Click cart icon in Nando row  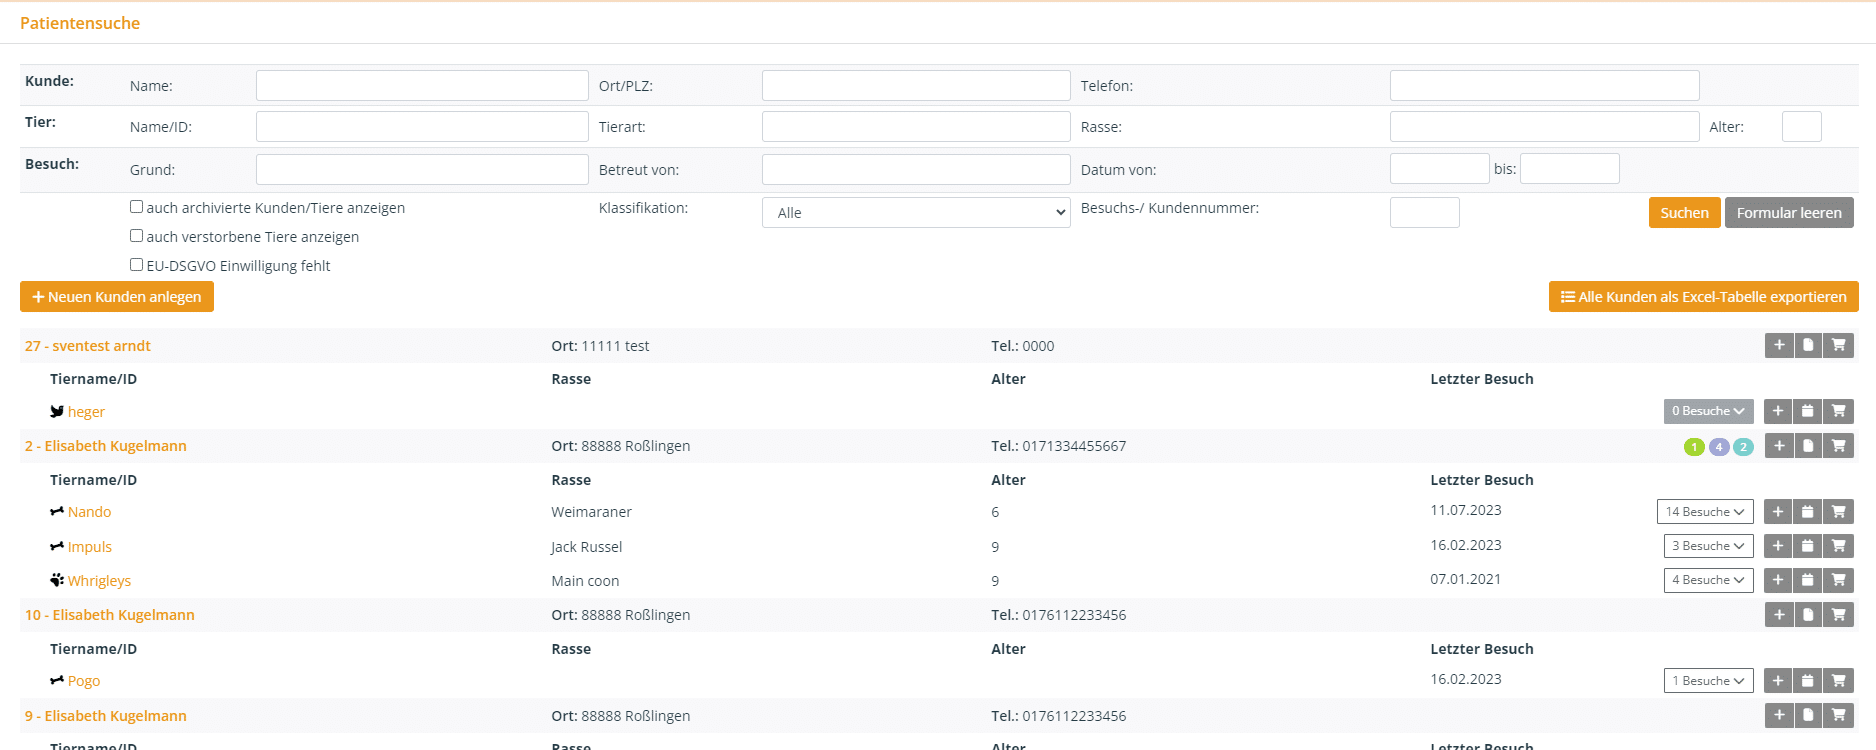[1838, 512]
